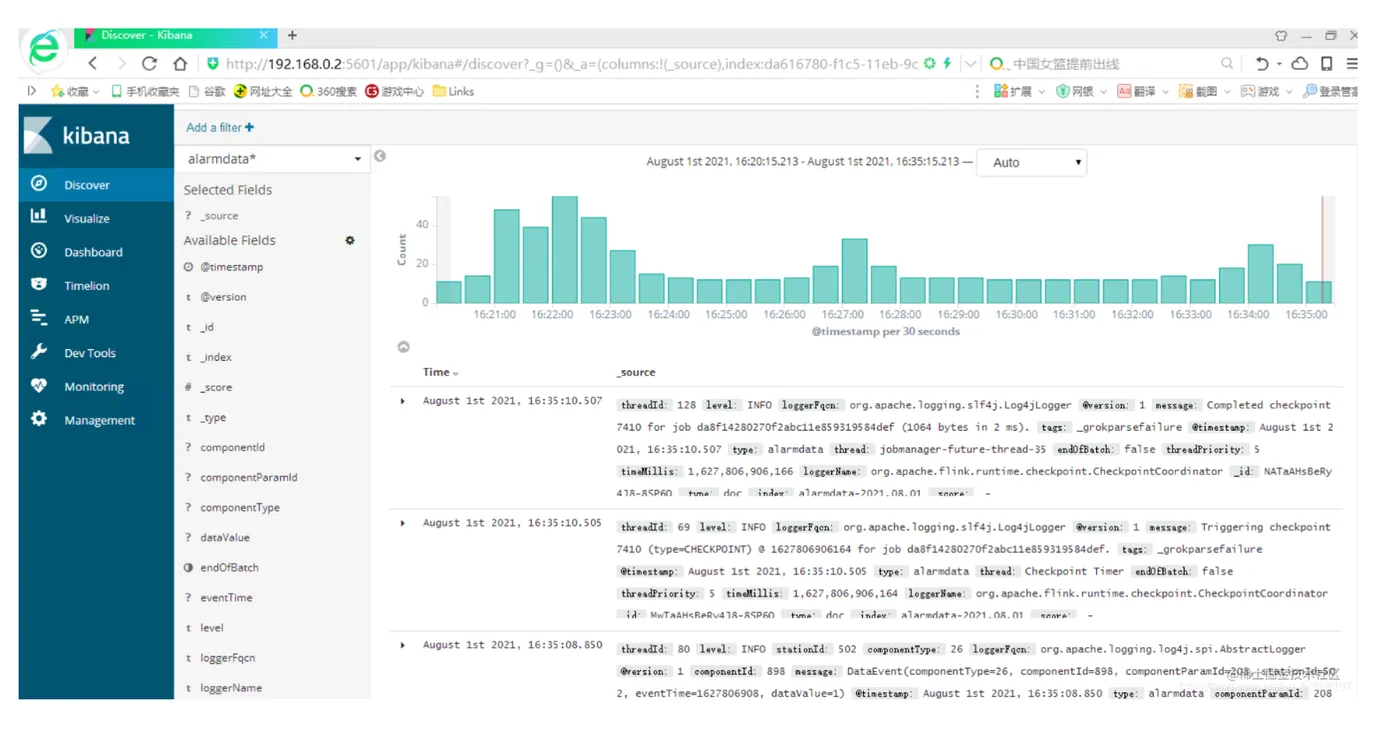
Task: Click the browser home icon
Action: [x=180, y=63]
